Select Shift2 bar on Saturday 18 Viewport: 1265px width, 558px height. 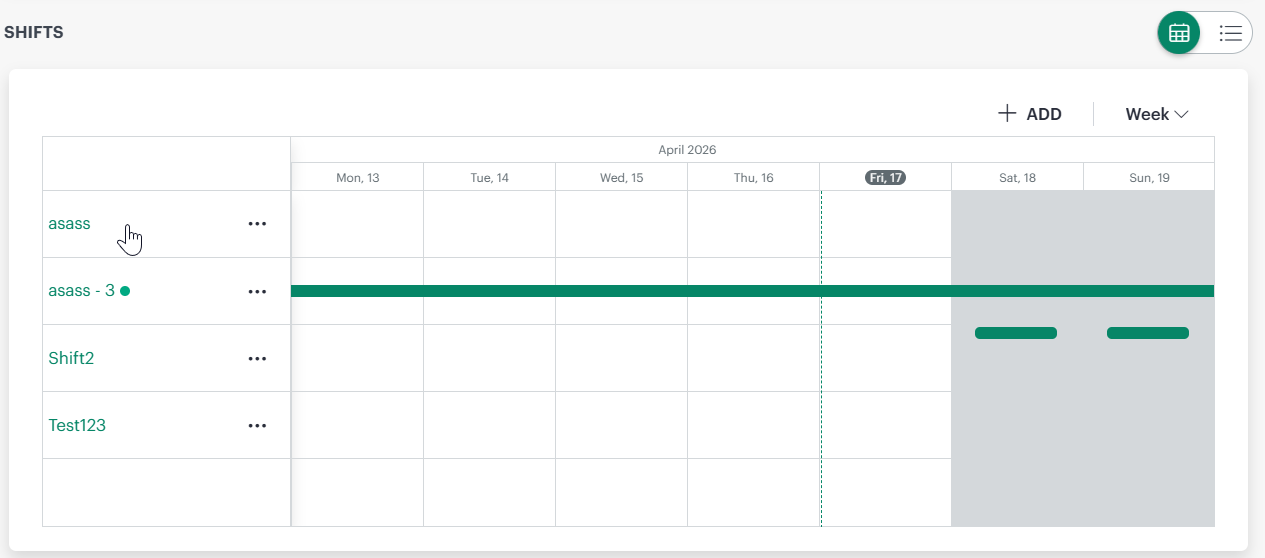(1015, 333)
